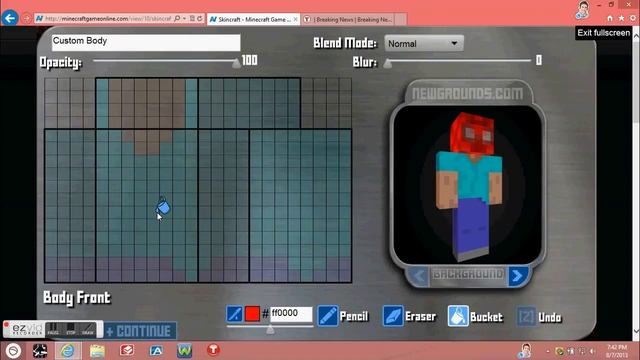Click the browser Refresh icon
This screenshot has height=360, width=640.
click(x=200, y=19)
